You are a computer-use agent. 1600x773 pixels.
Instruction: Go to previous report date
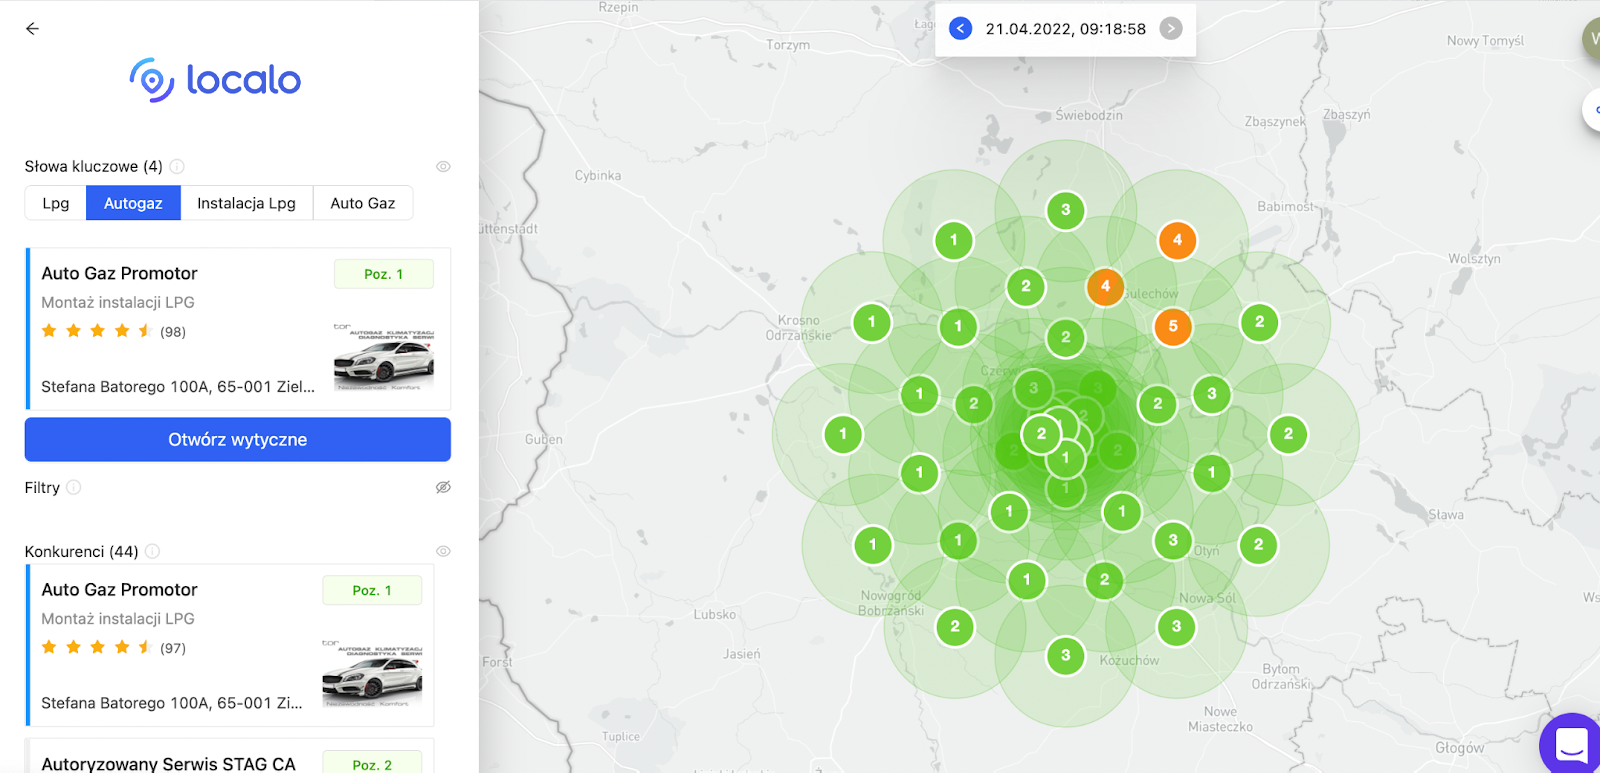click(x=960, y=29)
